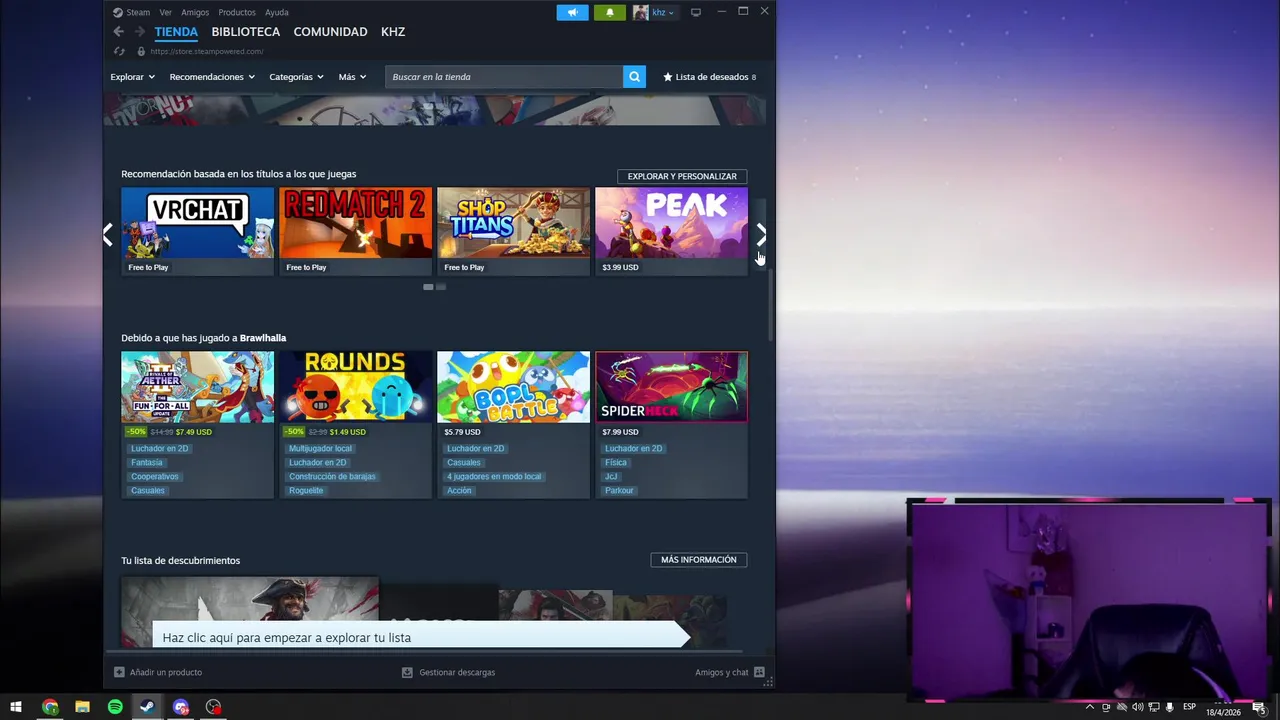
Task: Go forward with the right arrow
Action: pos(140,32)
